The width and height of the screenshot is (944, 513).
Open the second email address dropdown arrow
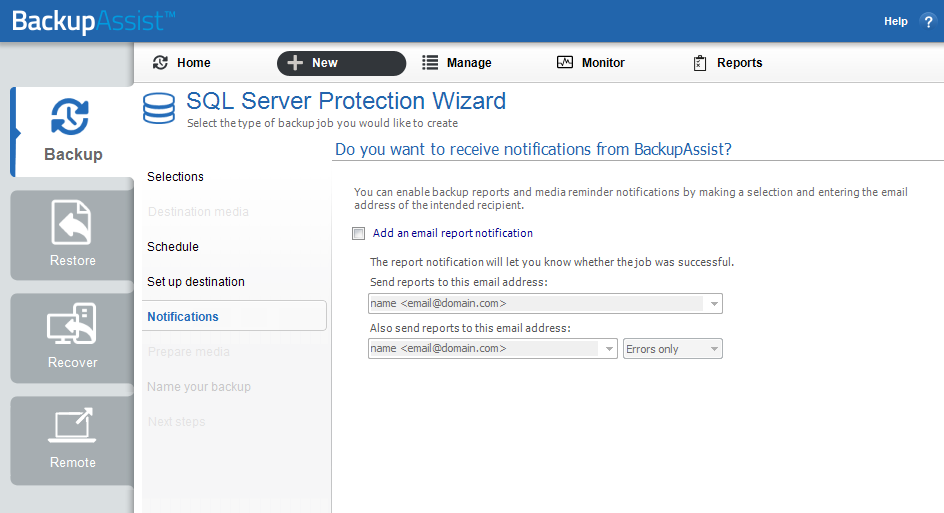tap(609, 349)
